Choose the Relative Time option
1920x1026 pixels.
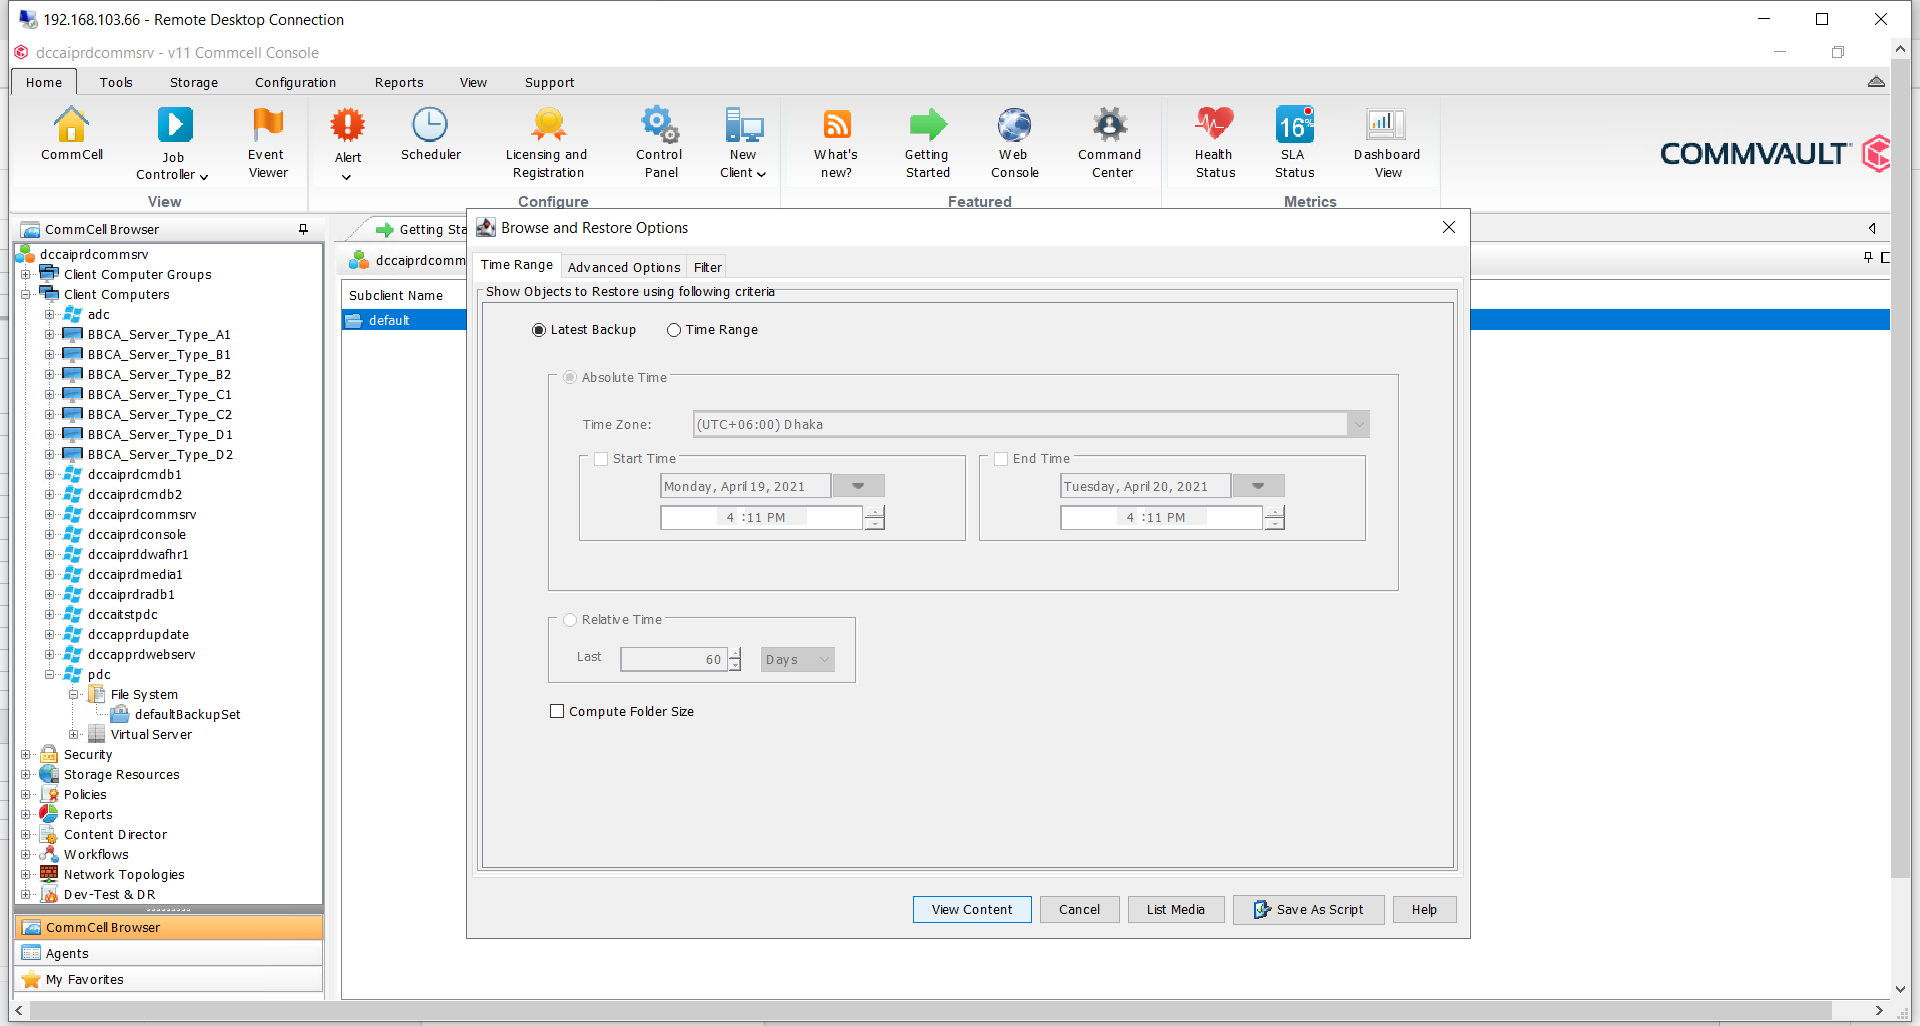click(x=570, y=620)
